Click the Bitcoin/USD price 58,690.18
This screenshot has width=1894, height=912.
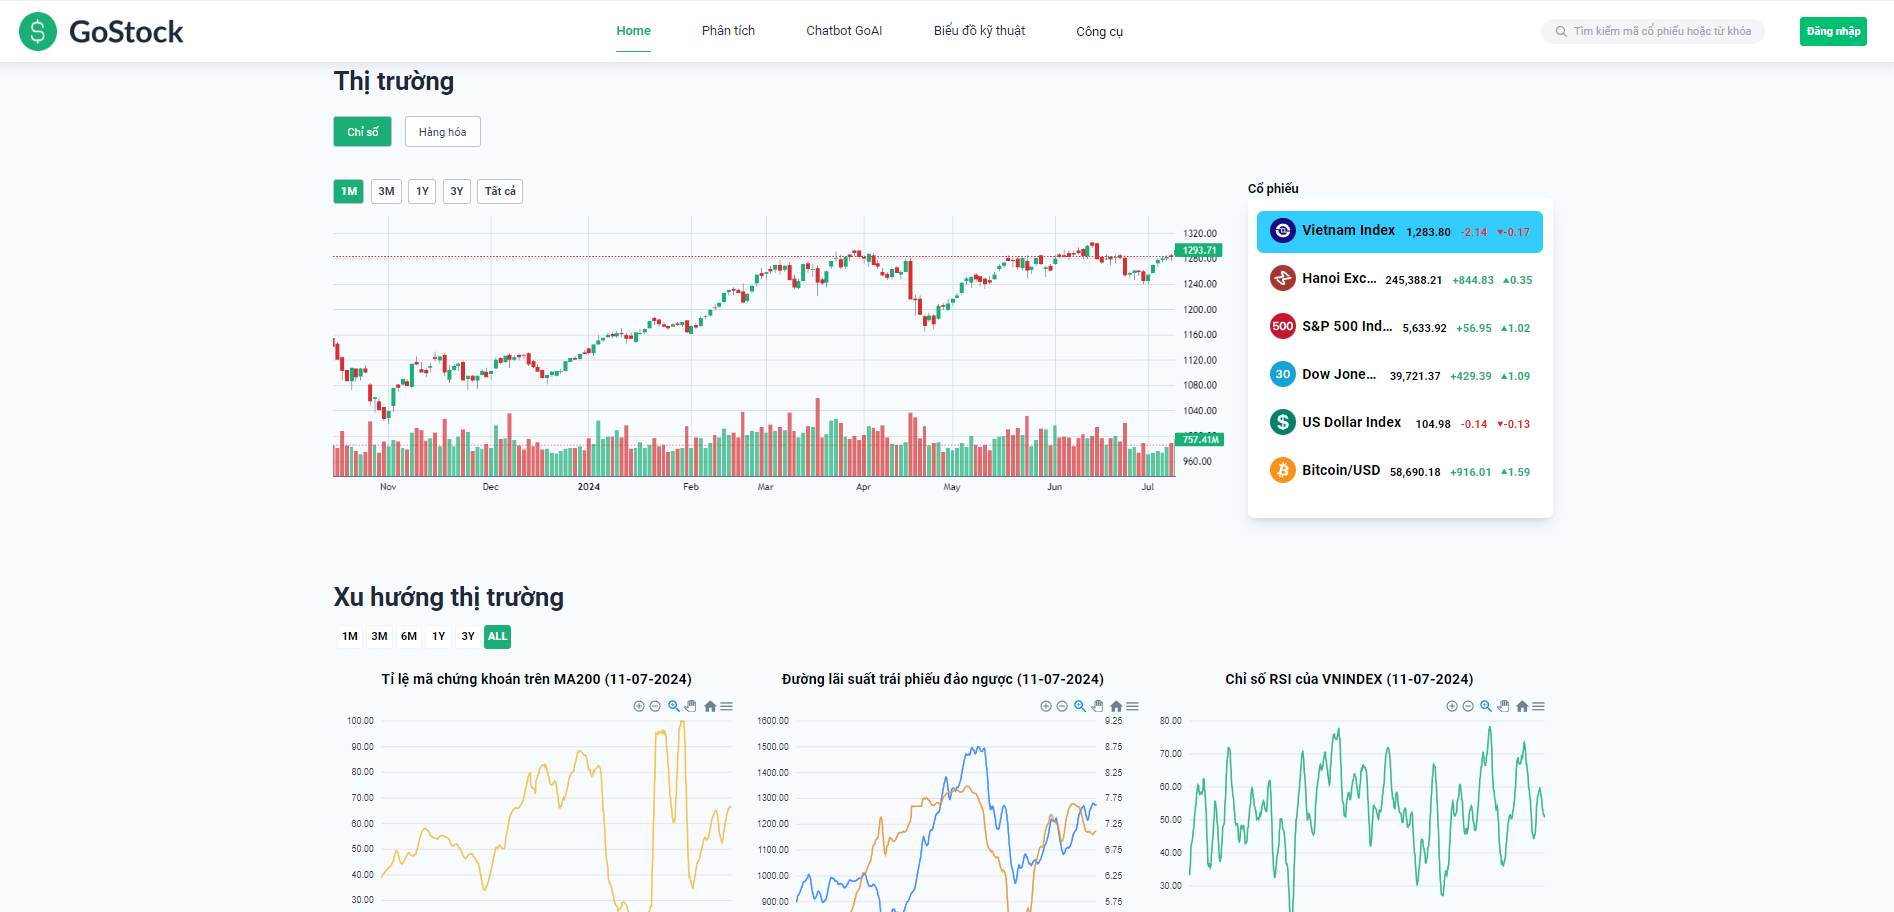click(x=1415, y=472)
